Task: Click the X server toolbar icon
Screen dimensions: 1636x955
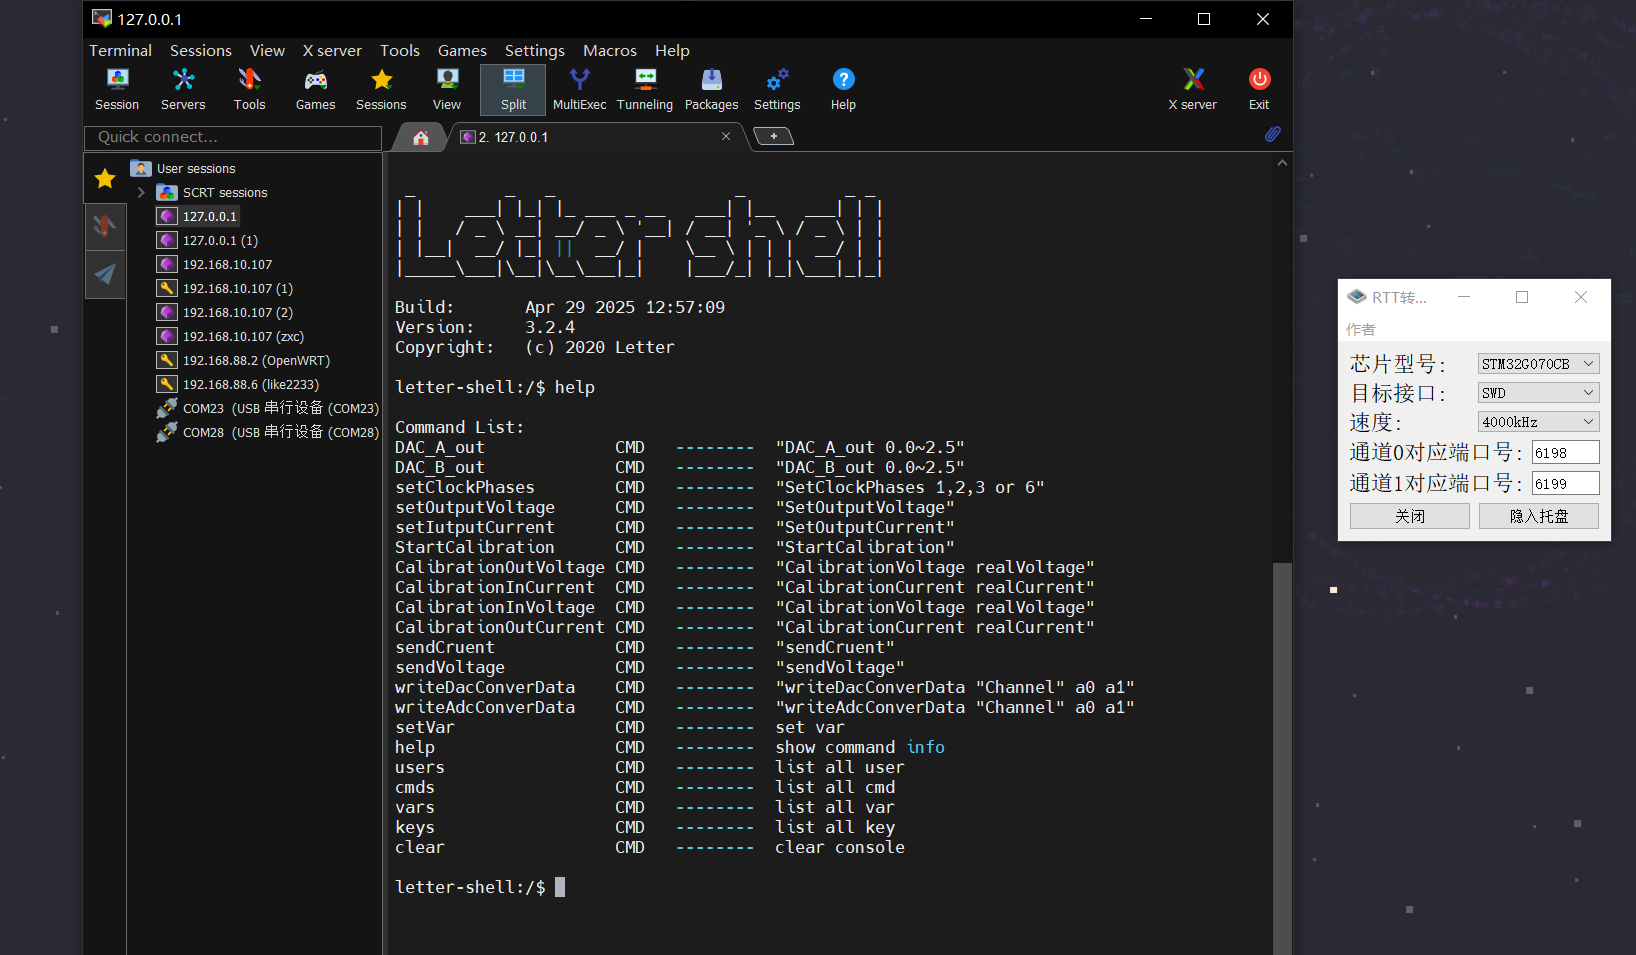Action: (x=1193, y=89)
